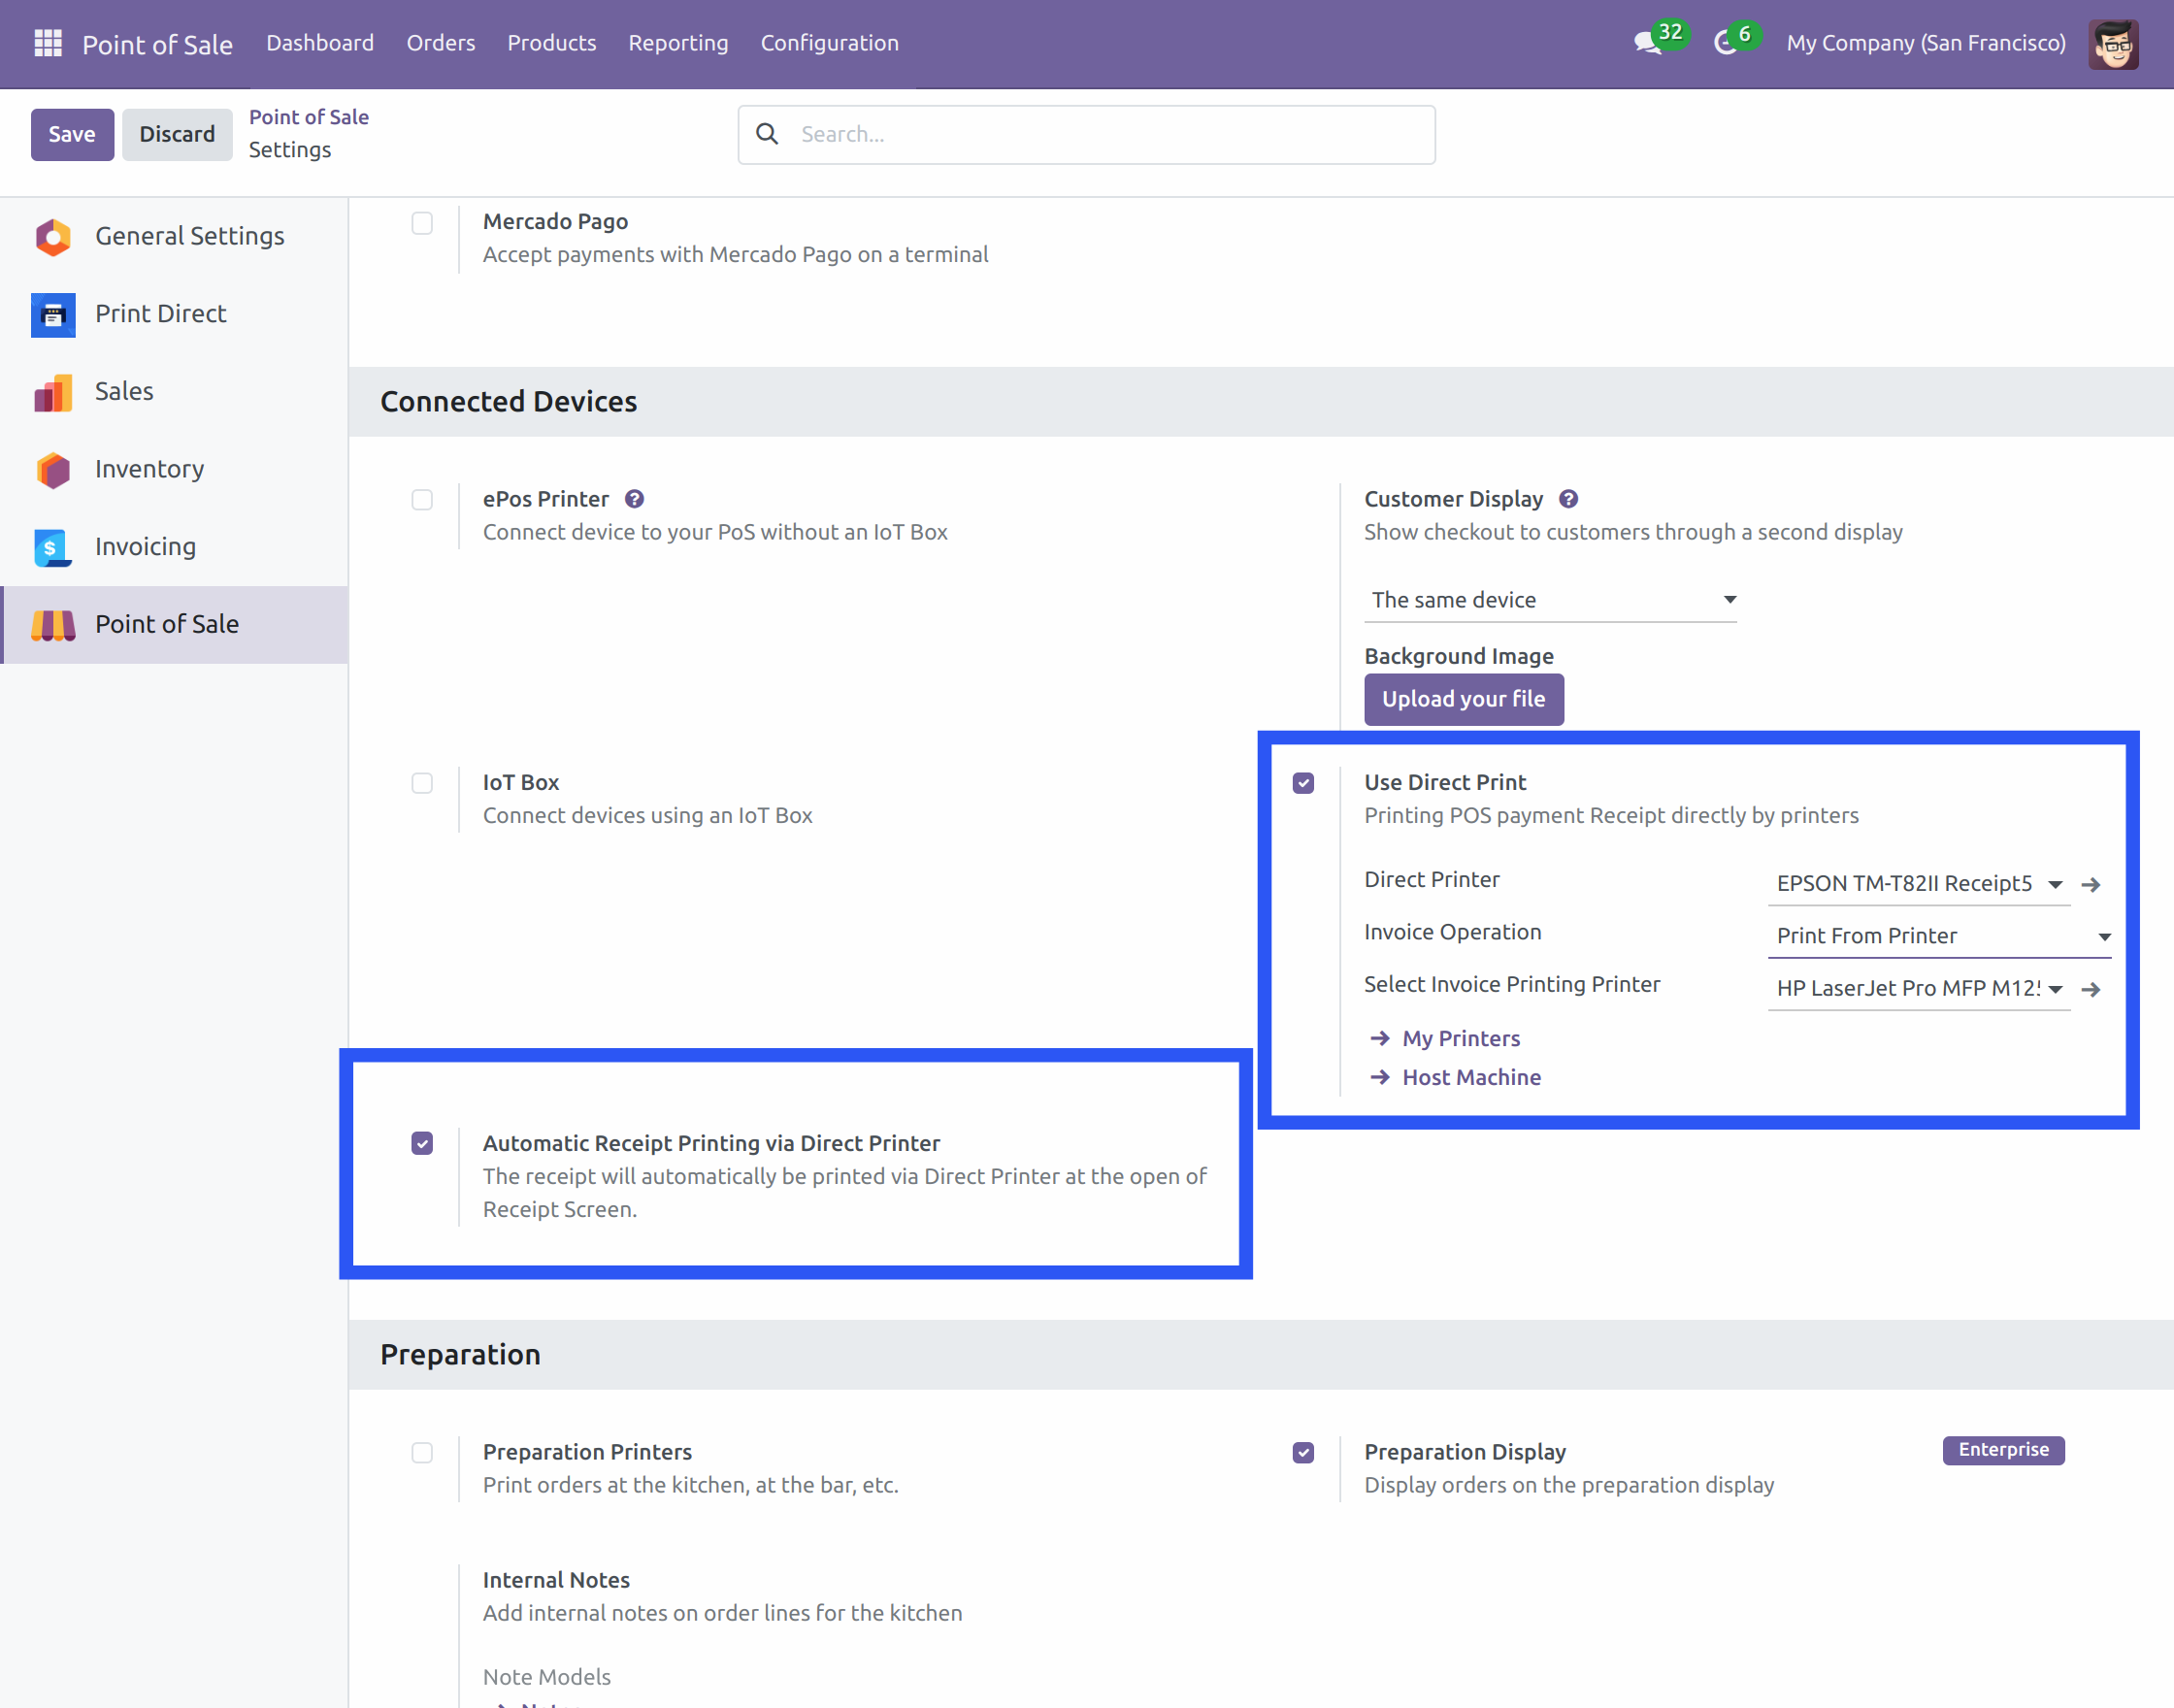This screenshot has width=2174, height=1708.
Task: Open the activities clock icon with 6 badge
Action: click(x=1725, y=43)
